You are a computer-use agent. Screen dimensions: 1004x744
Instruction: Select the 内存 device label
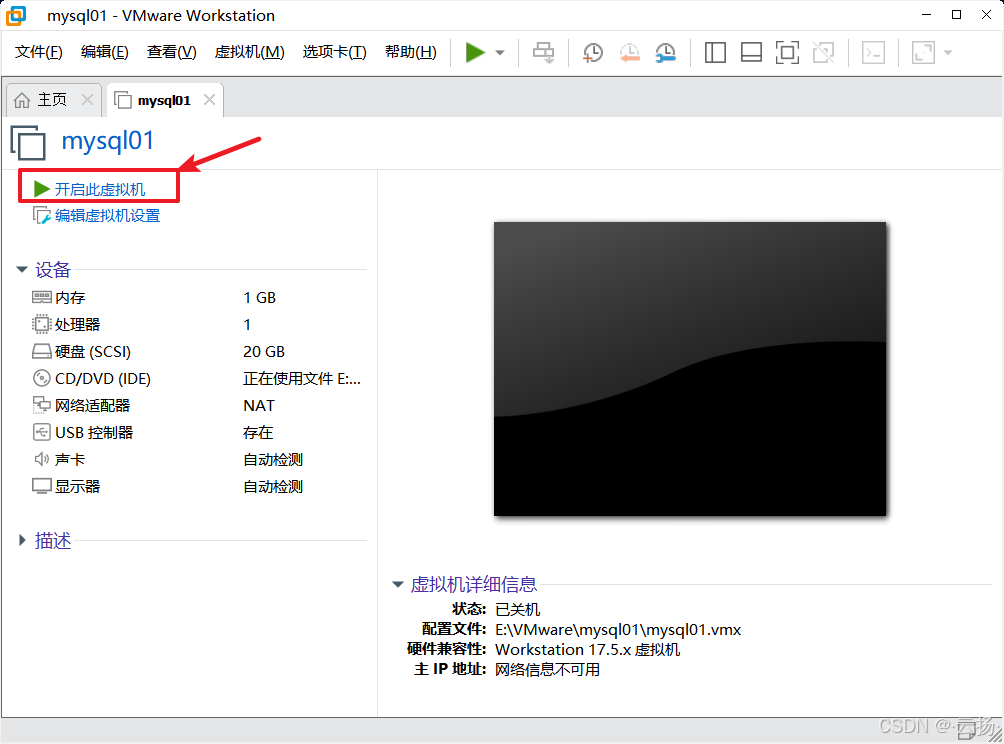pyautogui.click(x=70, y=298)
